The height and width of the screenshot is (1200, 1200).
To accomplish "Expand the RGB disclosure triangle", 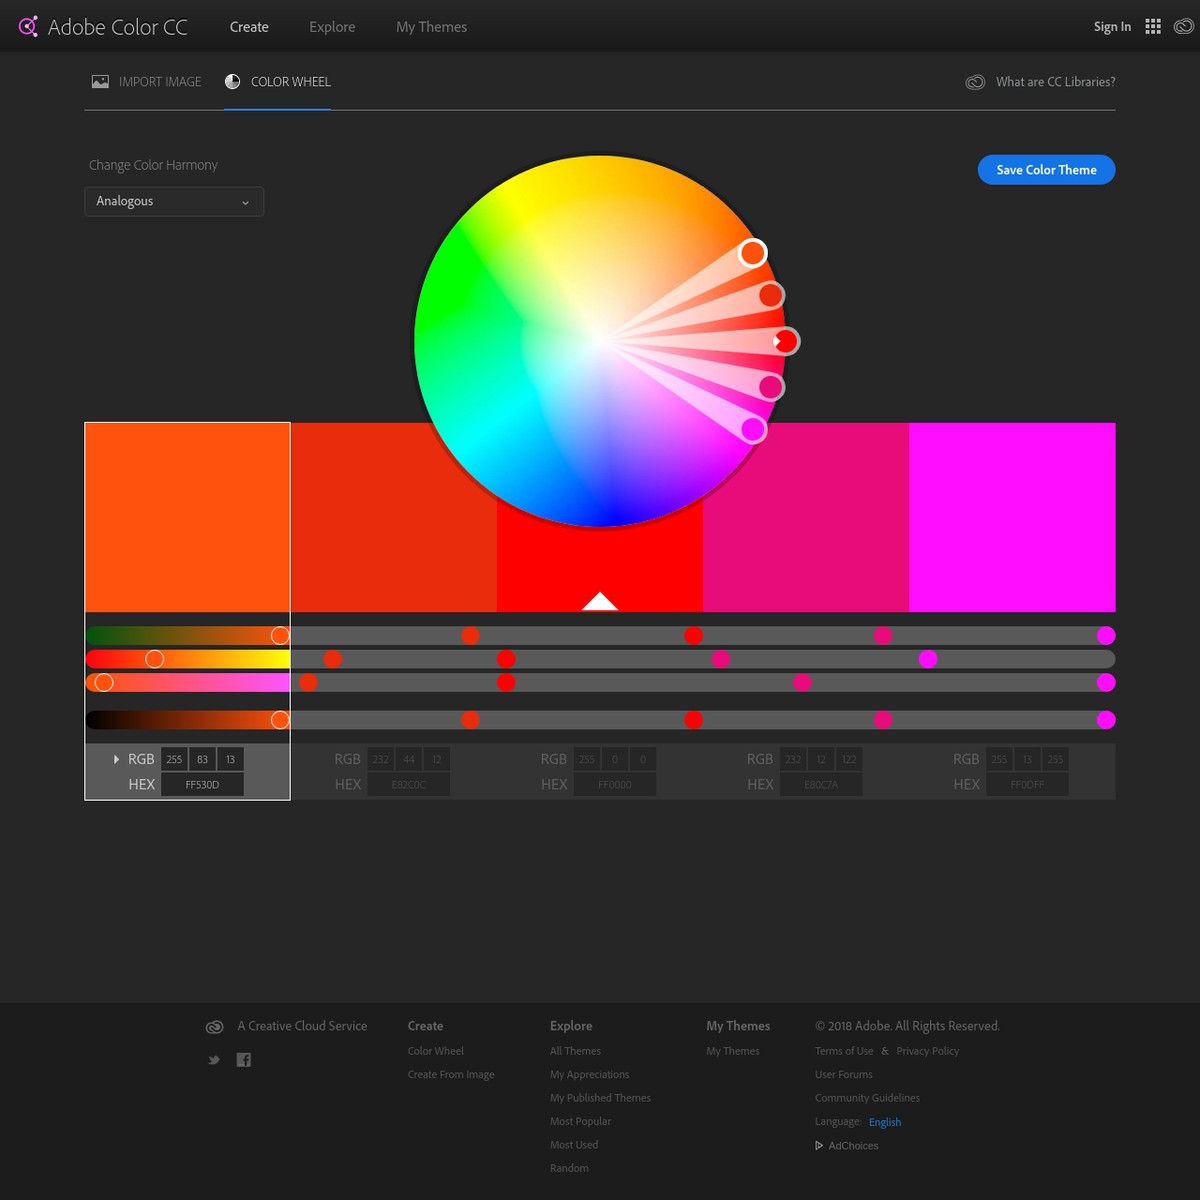I will 116,760.
